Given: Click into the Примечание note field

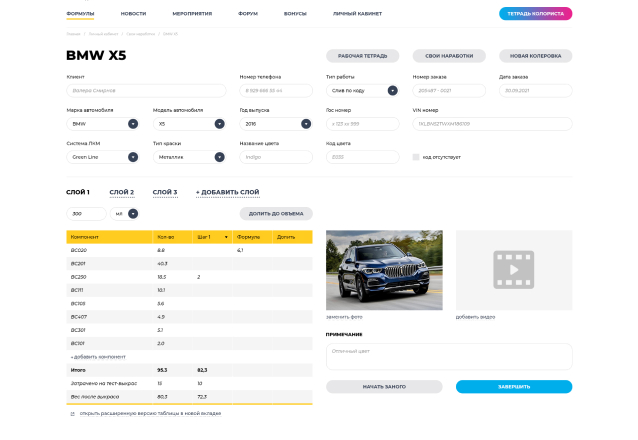Looking at the screenshot, I should 448,357.
